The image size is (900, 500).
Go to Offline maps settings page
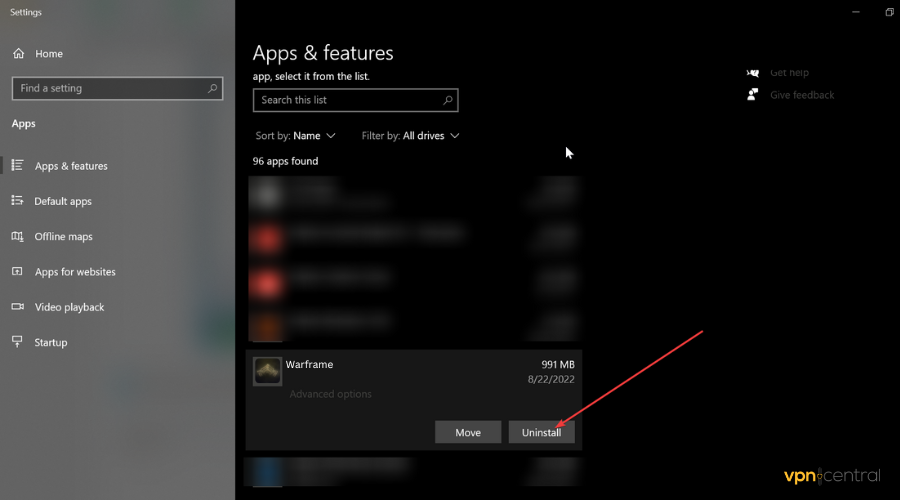click(x=64, y=237)
